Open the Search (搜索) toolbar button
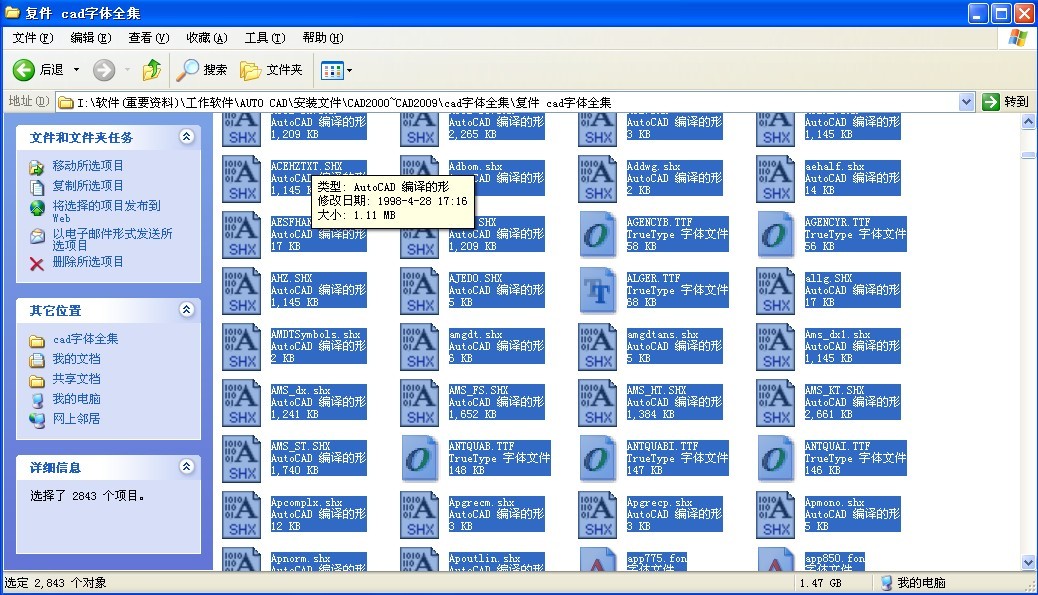 pyautogui.click(x=201, y=69)
